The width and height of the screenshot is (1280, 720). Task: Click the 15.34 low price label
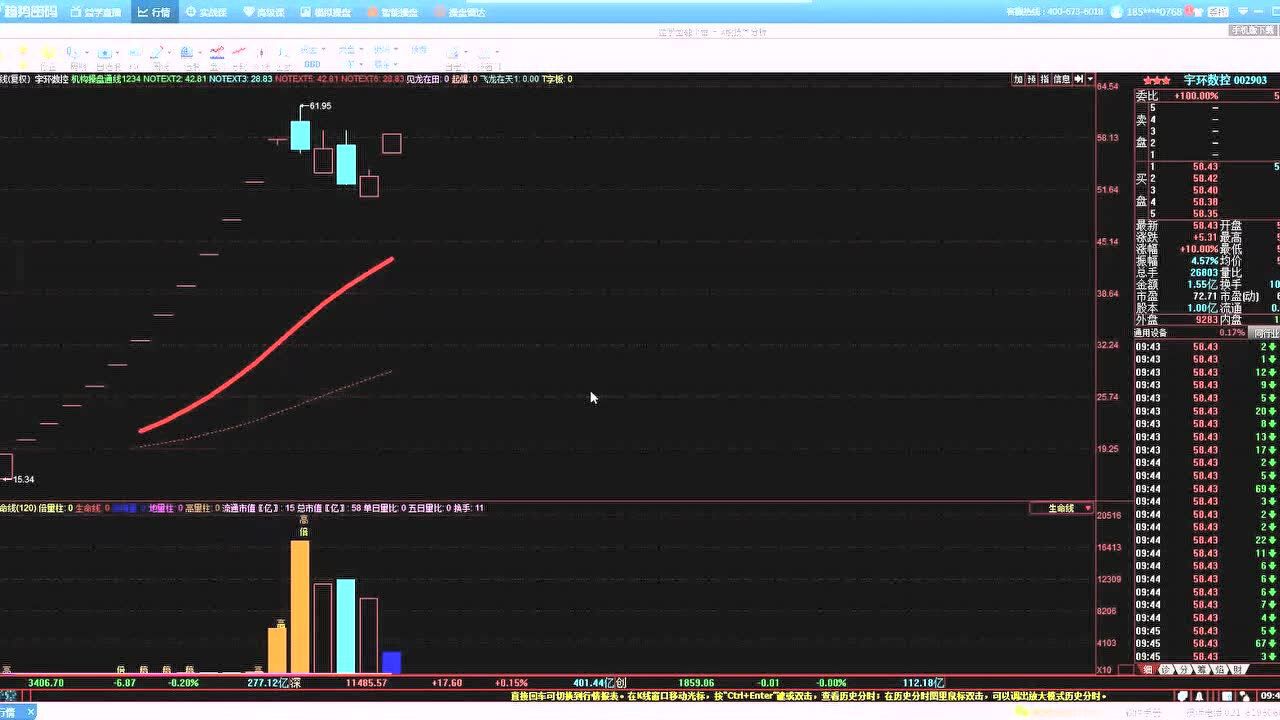pos(22,479)
